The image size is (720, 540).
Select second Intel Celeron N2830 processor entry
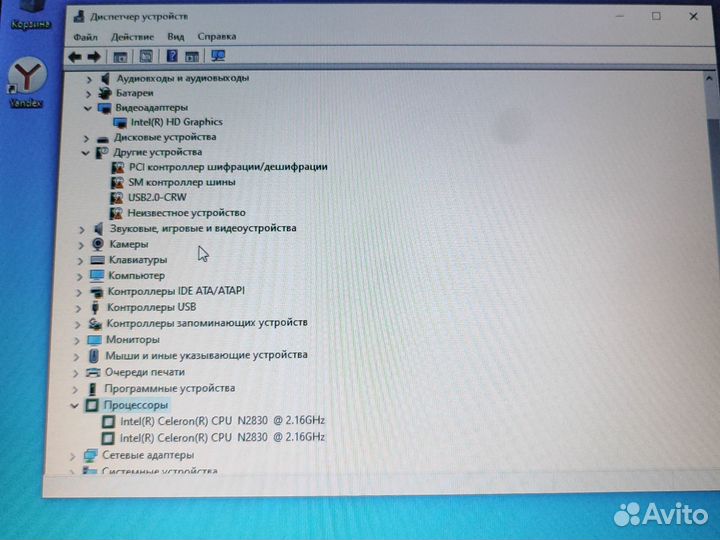pyautogui.click(x=222, y=438)
